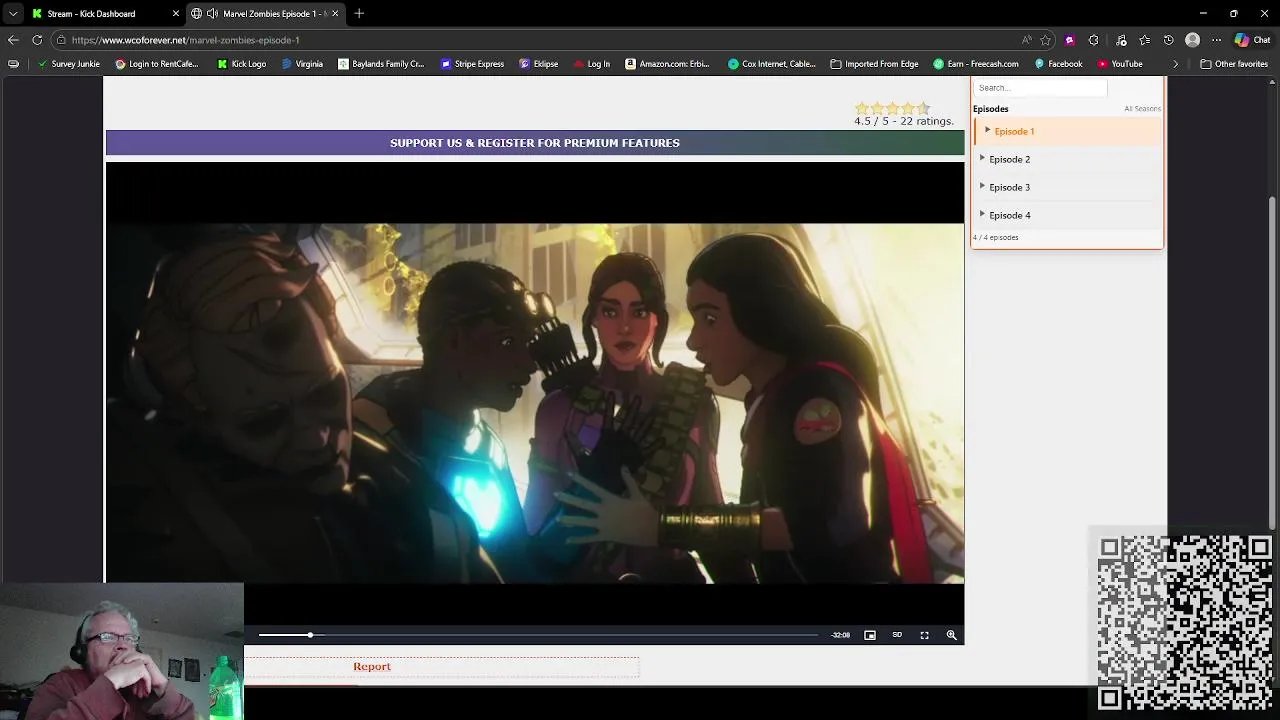Add this page to favorites star

tap(1045, 40)
